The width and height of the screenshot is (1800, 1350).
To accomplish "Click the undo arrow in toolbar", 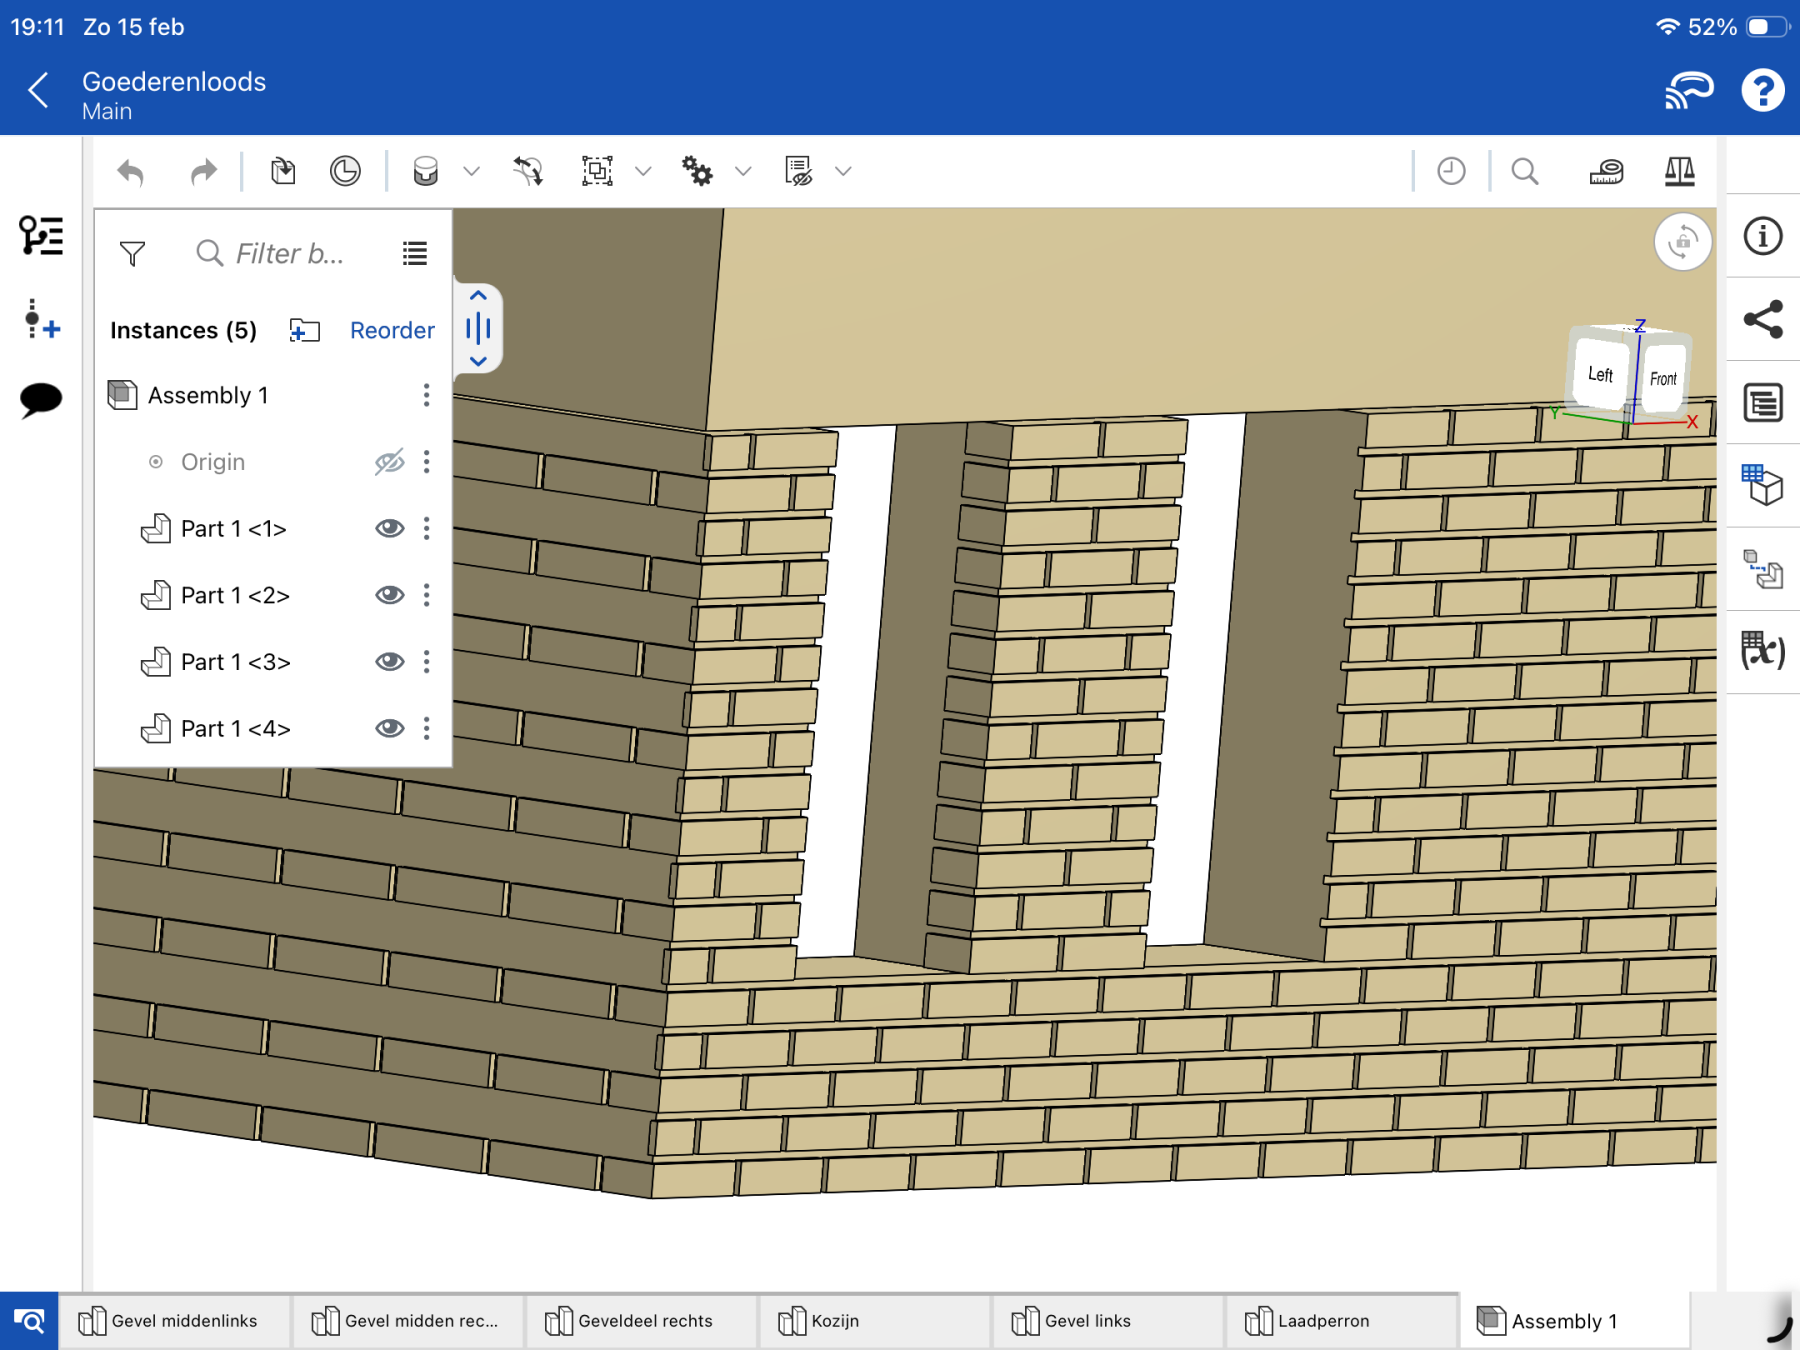I will [131, 172].
